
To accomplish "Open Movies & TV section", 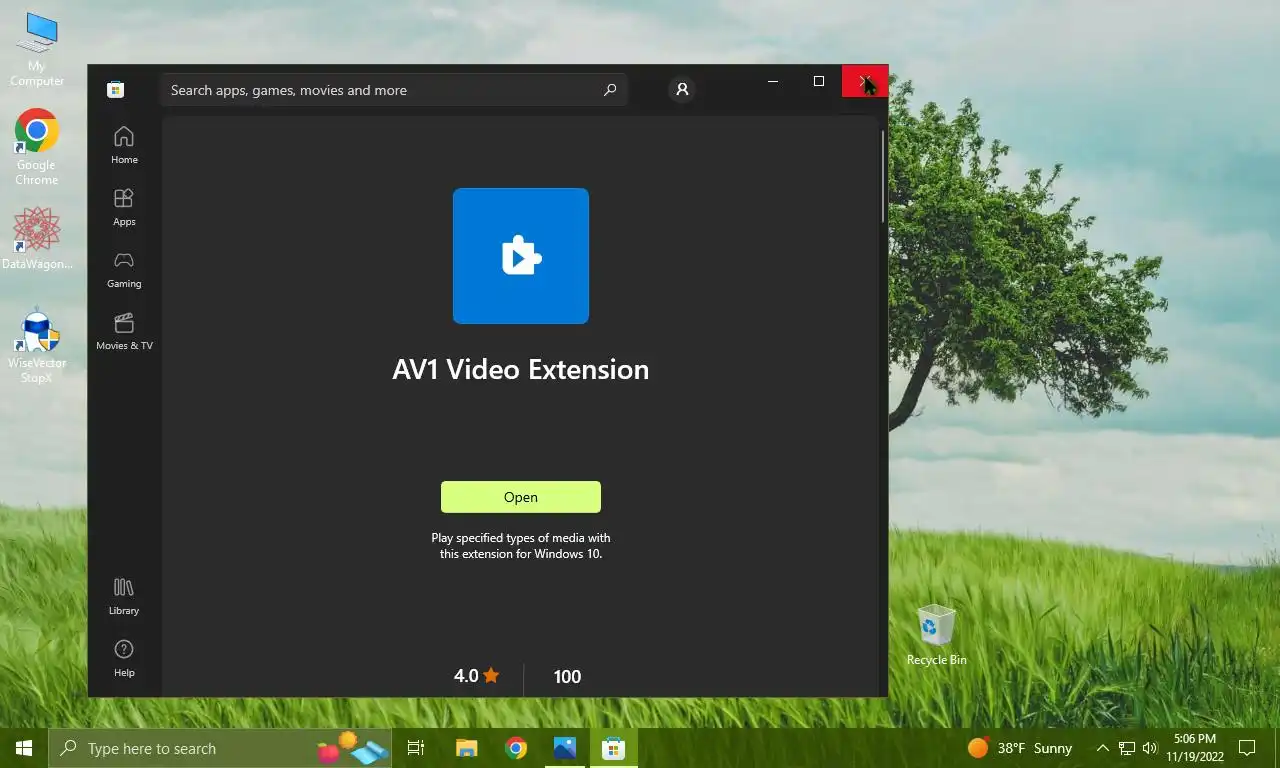I will [x=124, y=331].
